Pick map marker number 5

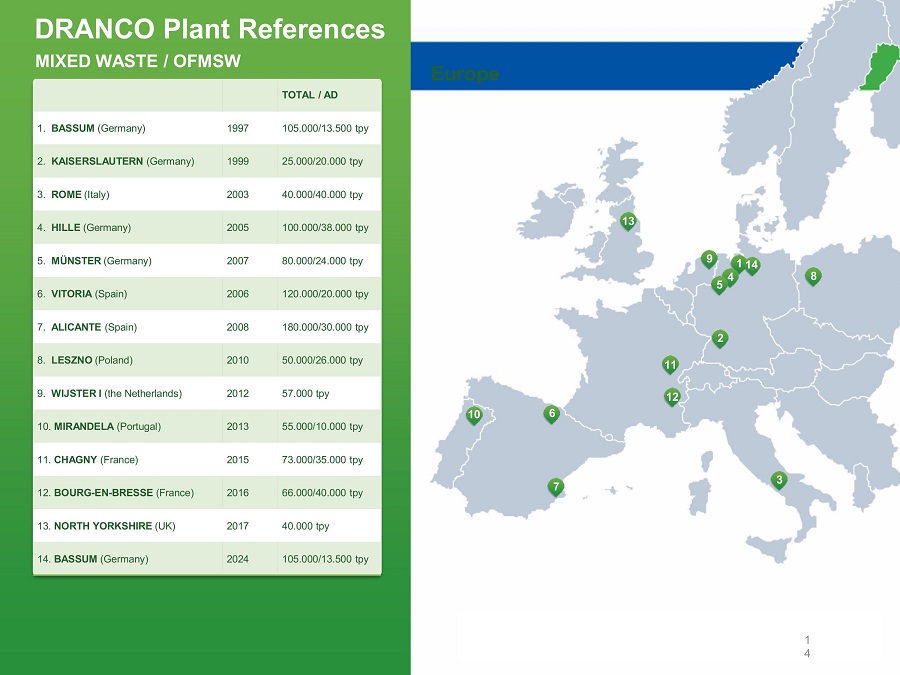pos(719,285)
